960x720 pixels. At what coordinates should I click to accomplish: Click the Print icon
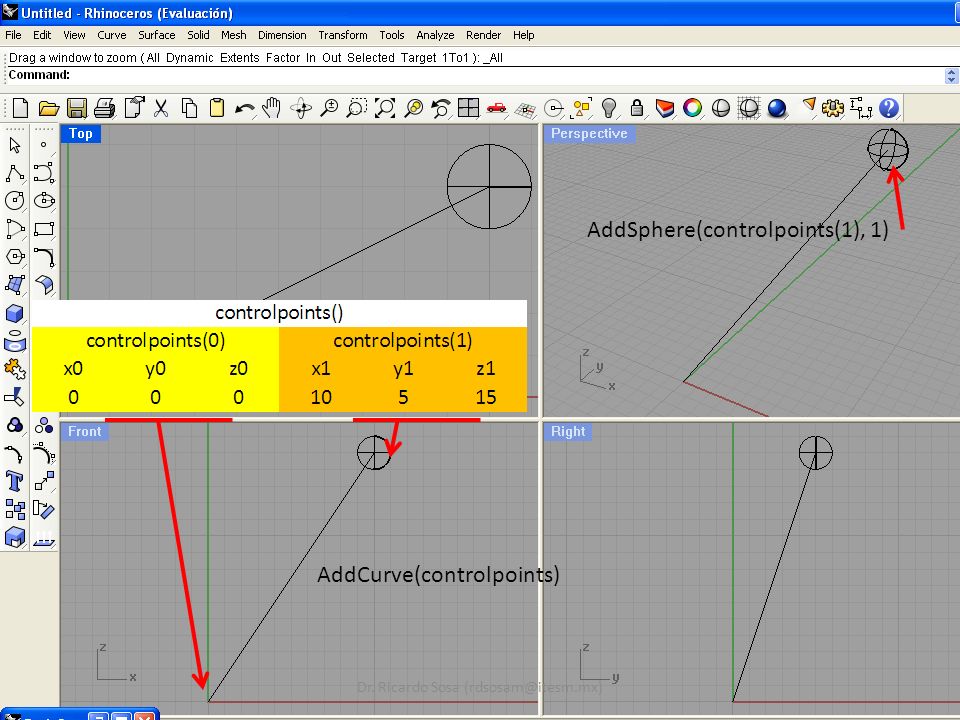tap(104, 108)
